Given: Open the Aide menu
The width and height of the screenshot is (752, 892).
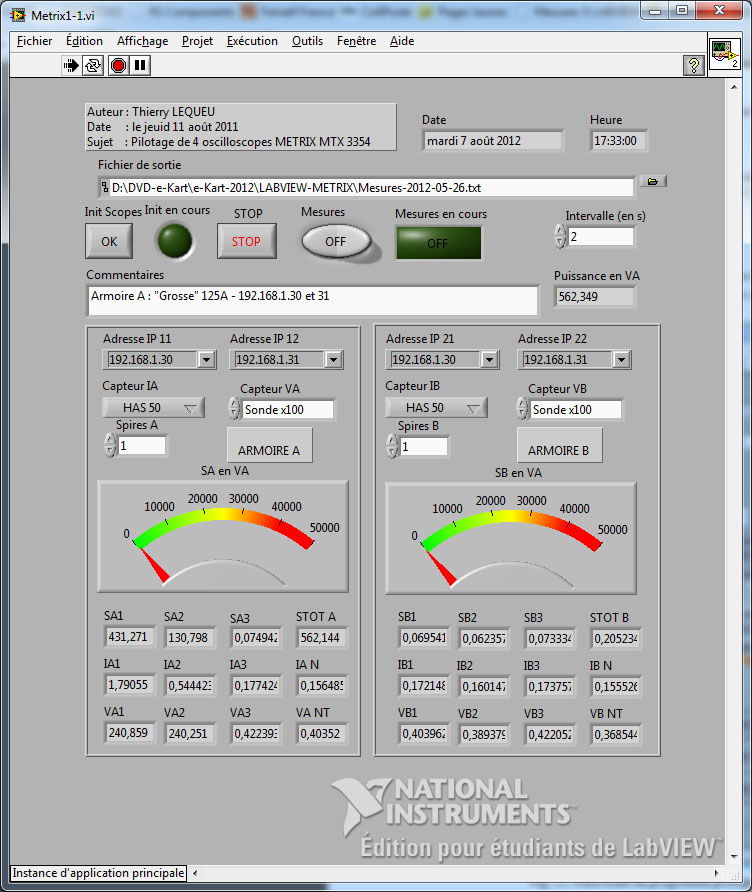Looking at the screenshot, I should click(x=402, y=41).
